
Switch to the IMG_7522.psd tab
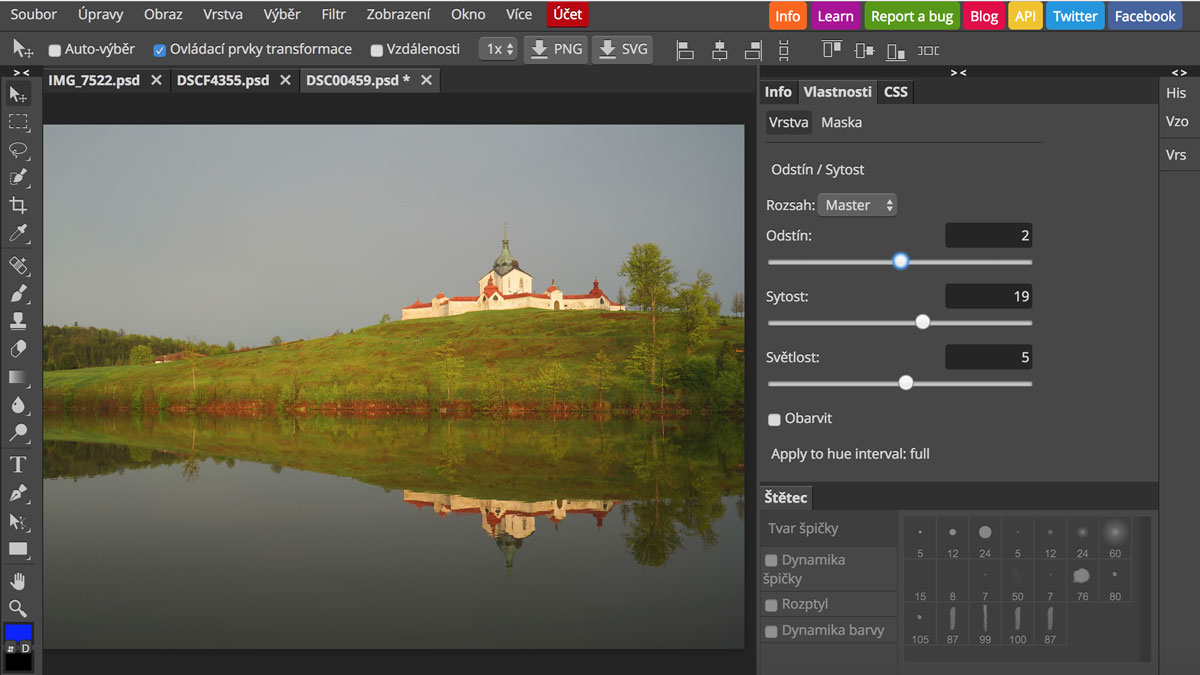(x=94, y=80)
